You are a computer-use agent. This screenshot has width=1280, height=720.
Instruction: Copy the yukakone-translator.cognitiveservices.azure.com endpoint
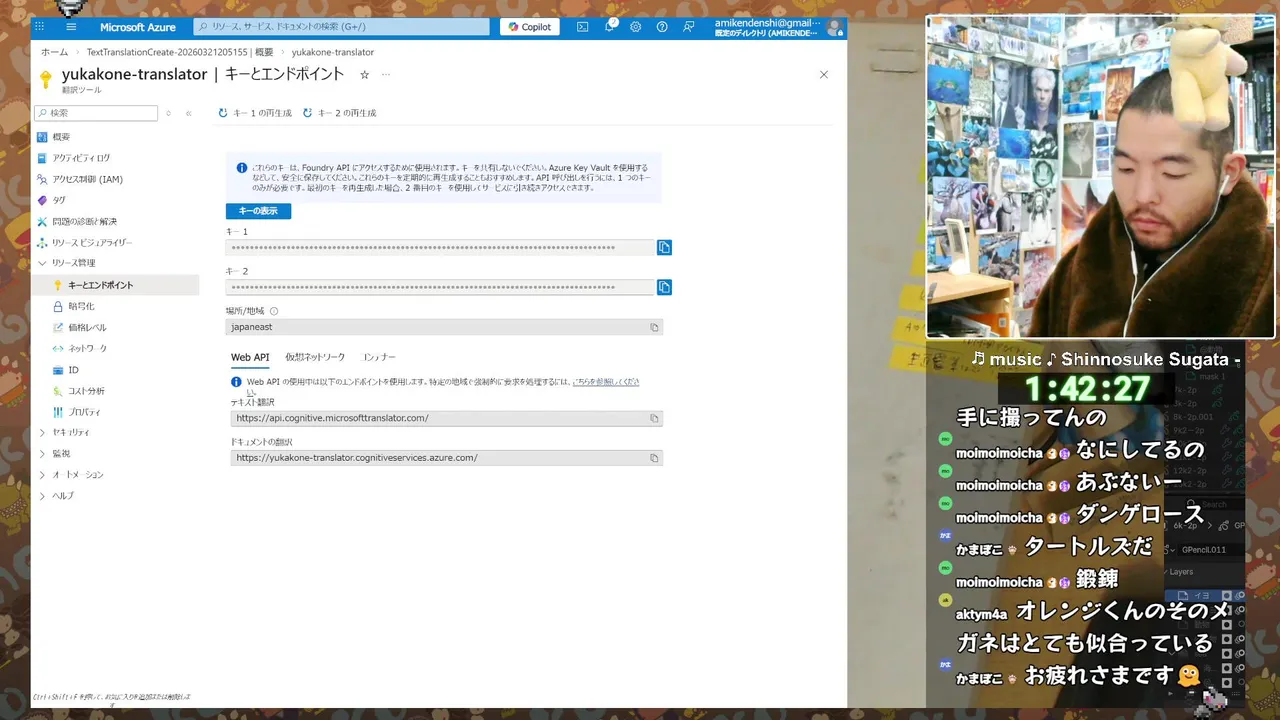tap(654, 458)
